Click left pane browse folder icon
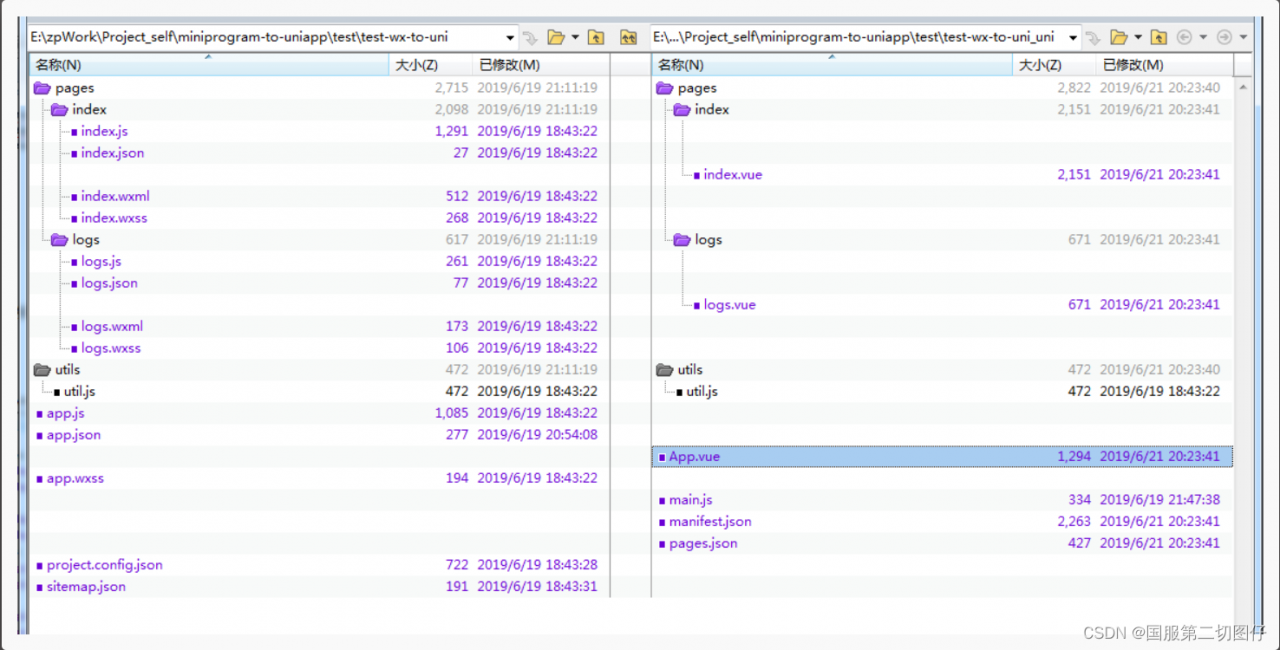Image resolution: width=1280 pixels, height=650 pixels. pos(556,37)
